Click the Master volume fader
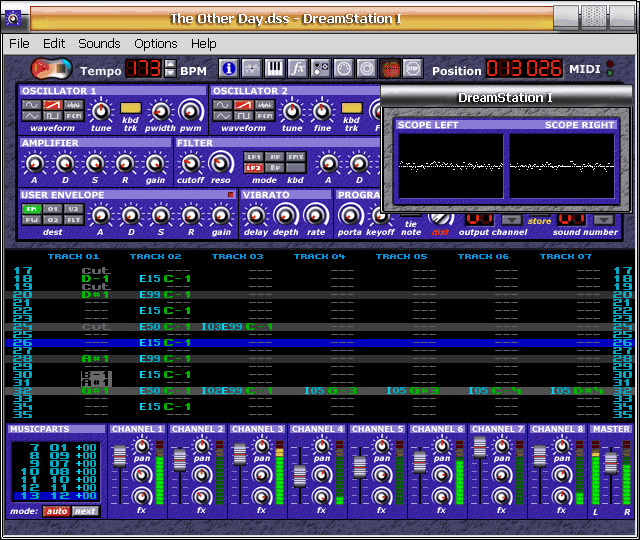 611,463
